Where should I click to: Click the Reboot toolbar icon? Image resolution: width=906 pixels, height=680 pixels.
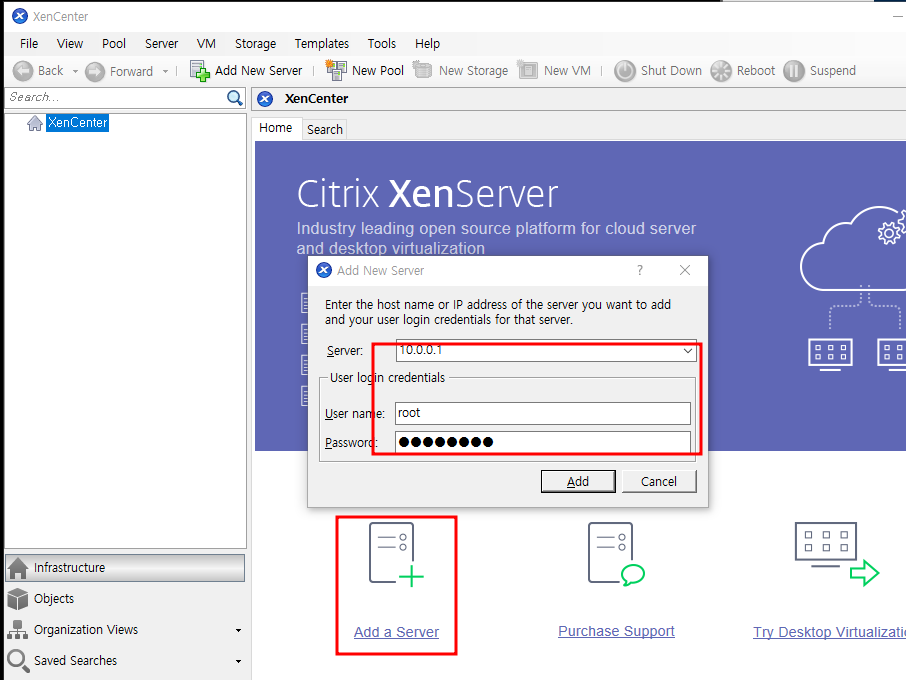[x=721, y=71]
